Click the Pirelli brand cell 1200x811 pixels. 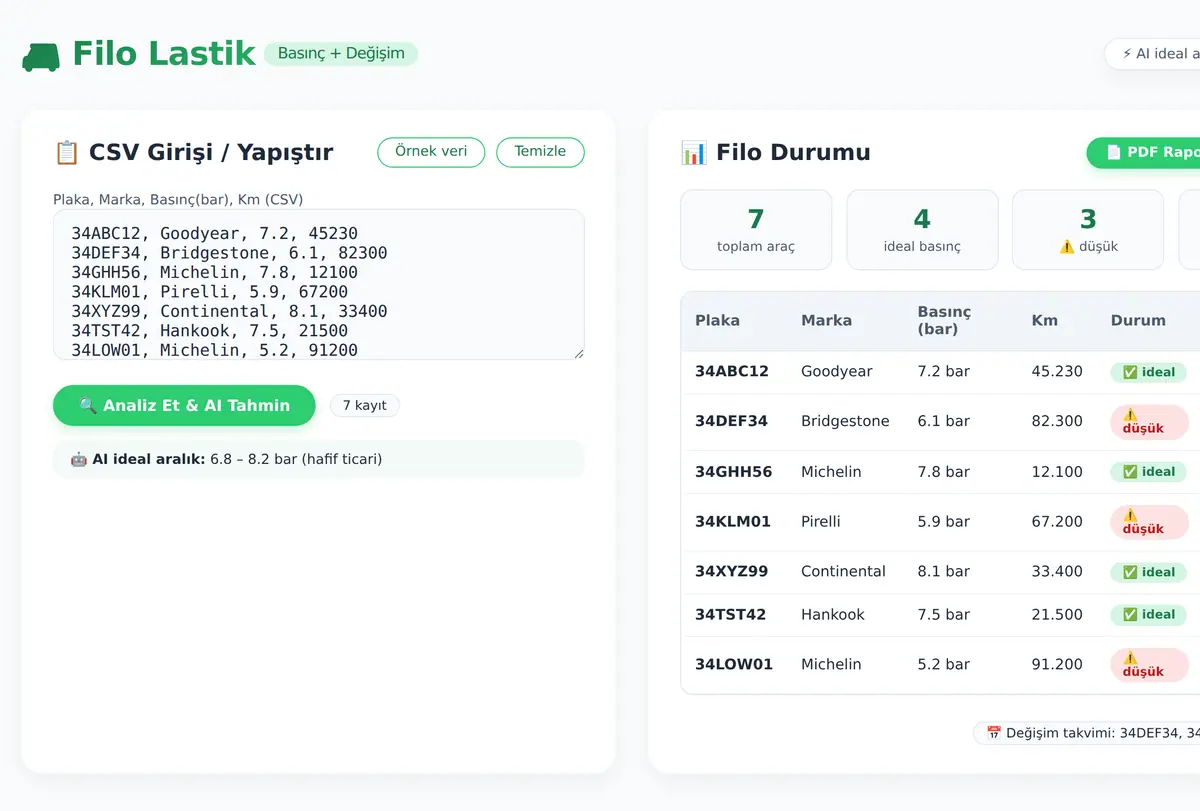tap(821, 522)
